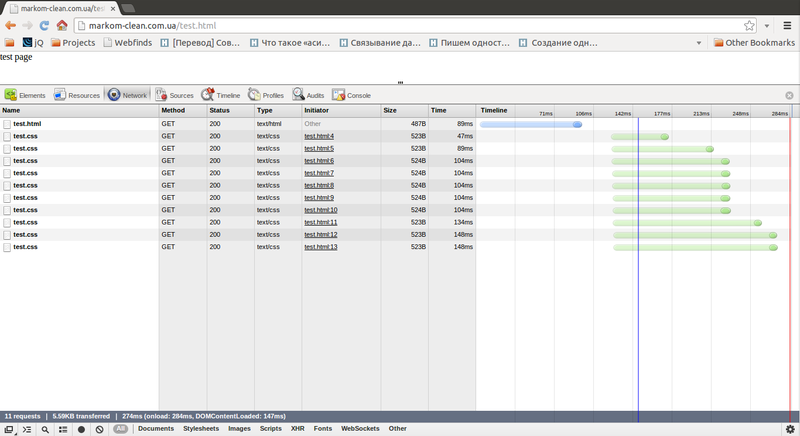Open the Timeline column header options
The width and height of the screenshot is (800, 436).
494,110
